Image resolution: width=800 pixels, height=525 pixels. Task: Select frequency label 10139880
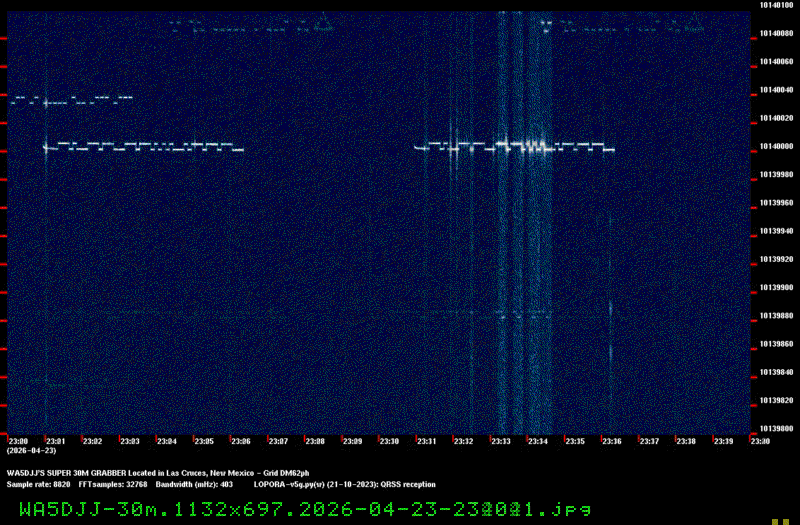[777, 316]
